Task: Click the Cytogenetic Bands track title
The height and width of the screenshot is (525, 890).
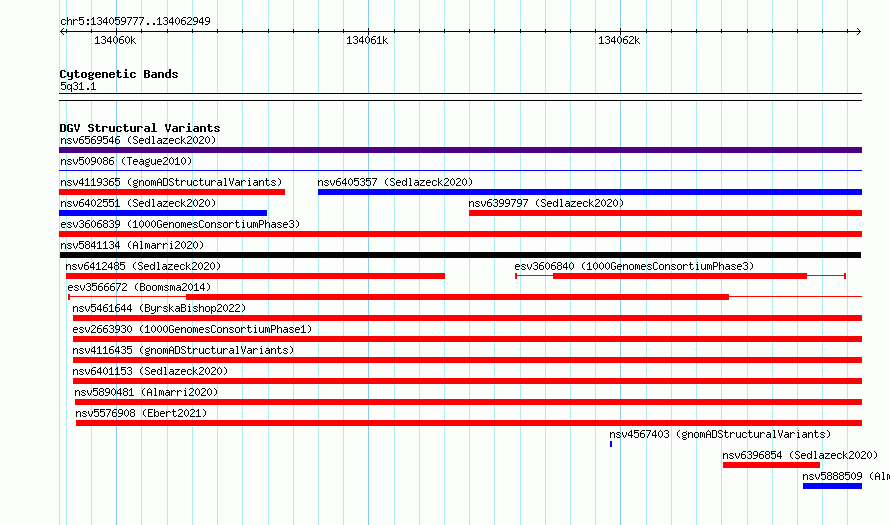Action: click(119, 74)
